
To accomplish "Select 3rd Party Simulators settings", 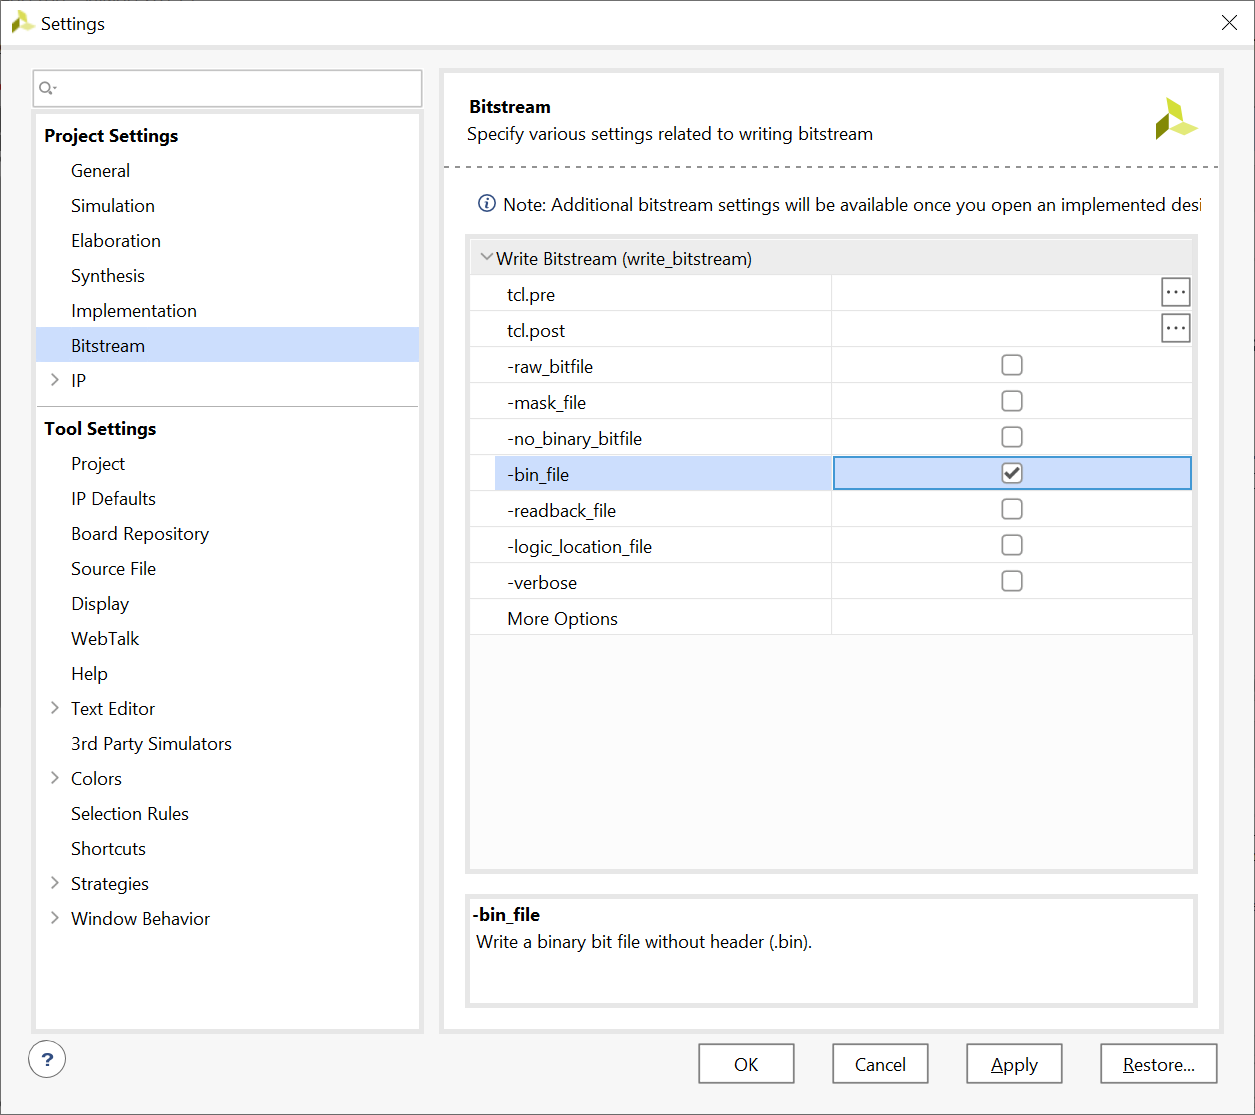I will pyautogui.click(x=151, y=744).
